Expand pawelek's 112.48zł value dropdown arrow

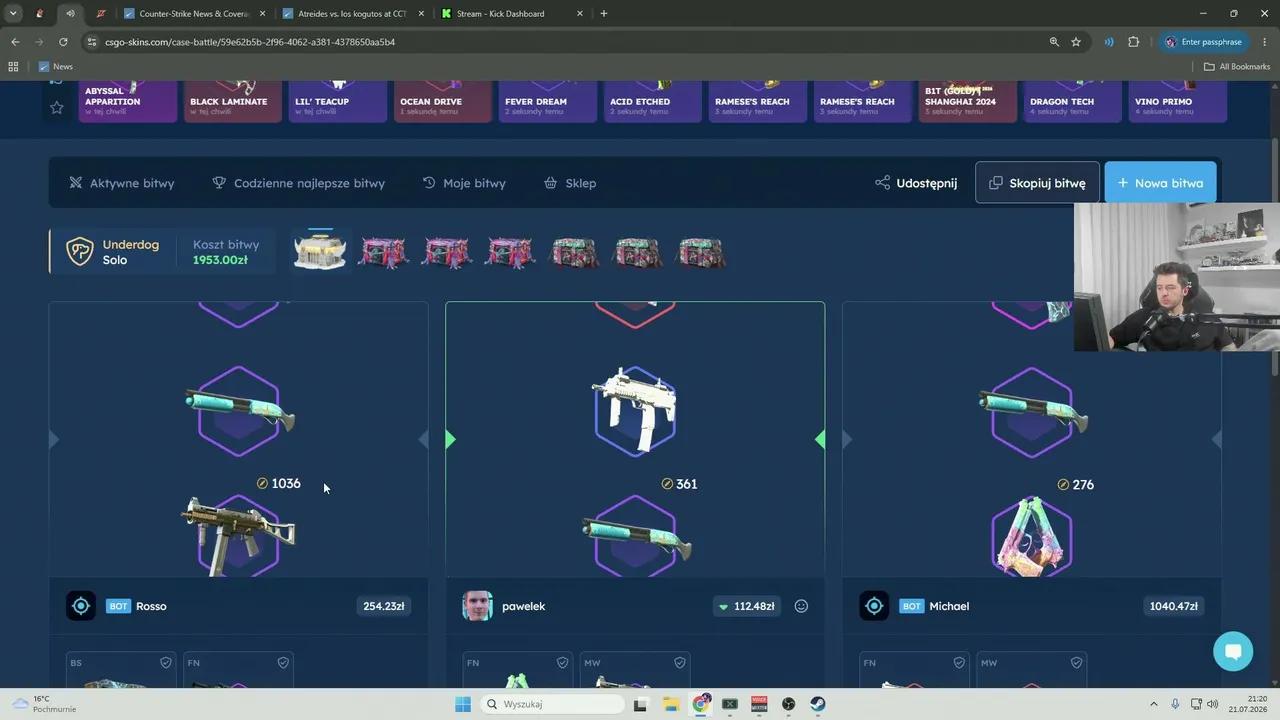click(x=723, y=607)
